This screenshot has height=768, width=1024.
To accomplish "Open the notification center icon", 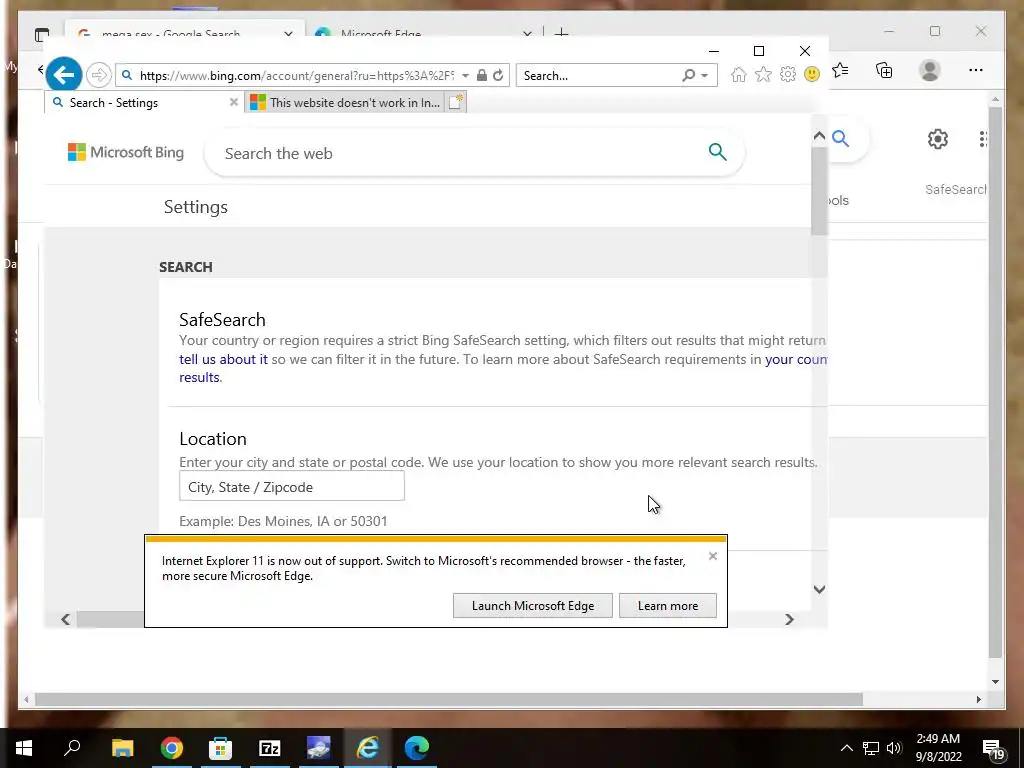I will [x=993, y=749].
